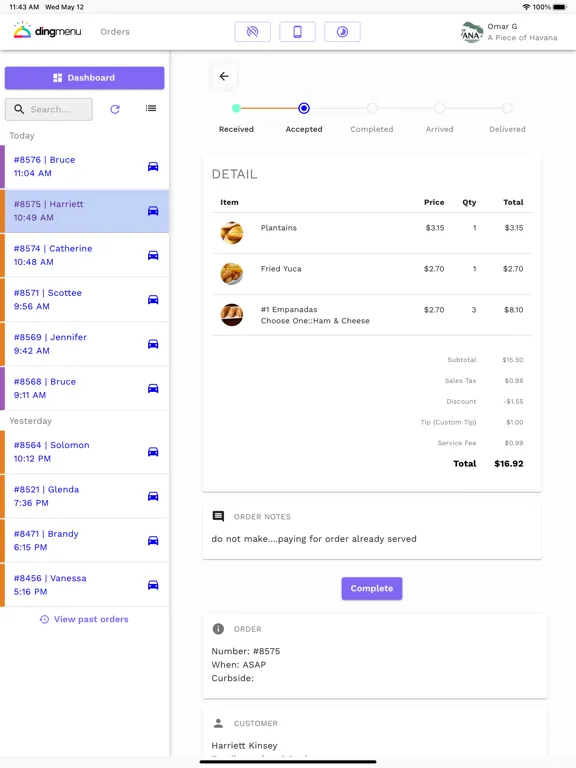Click the order notes message text
Screen dimensions: 576x768
(x=314, y=539)
